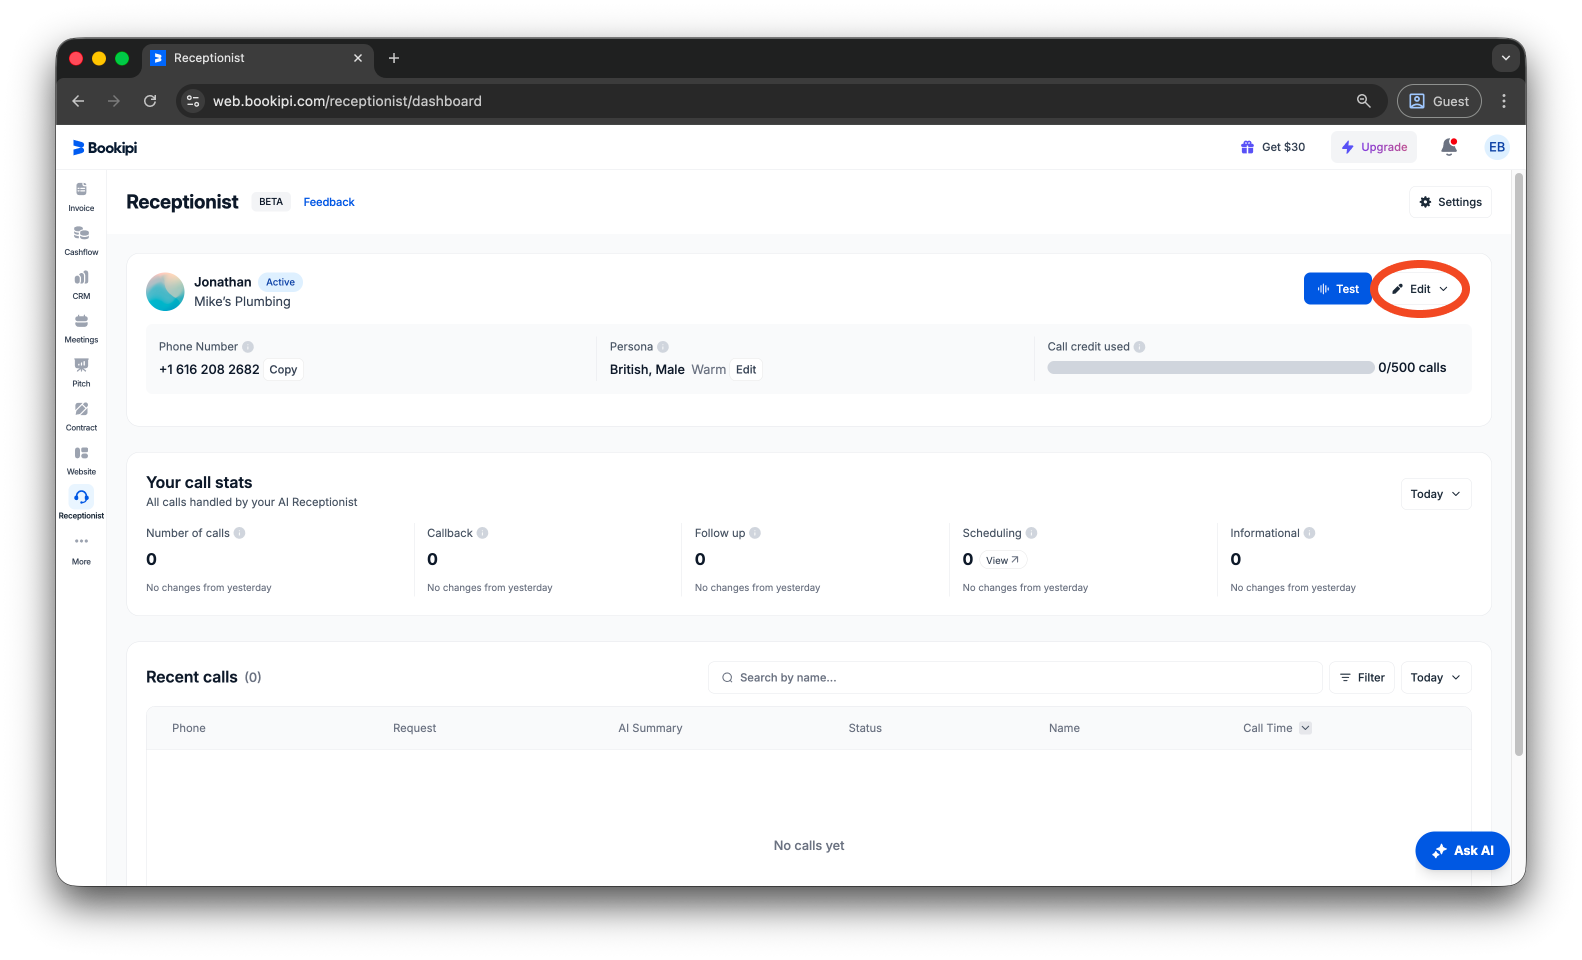The width and height of the screenshot is (1582, 960).
Task: Show info for Call credit used
Action: pos(1139,347)
